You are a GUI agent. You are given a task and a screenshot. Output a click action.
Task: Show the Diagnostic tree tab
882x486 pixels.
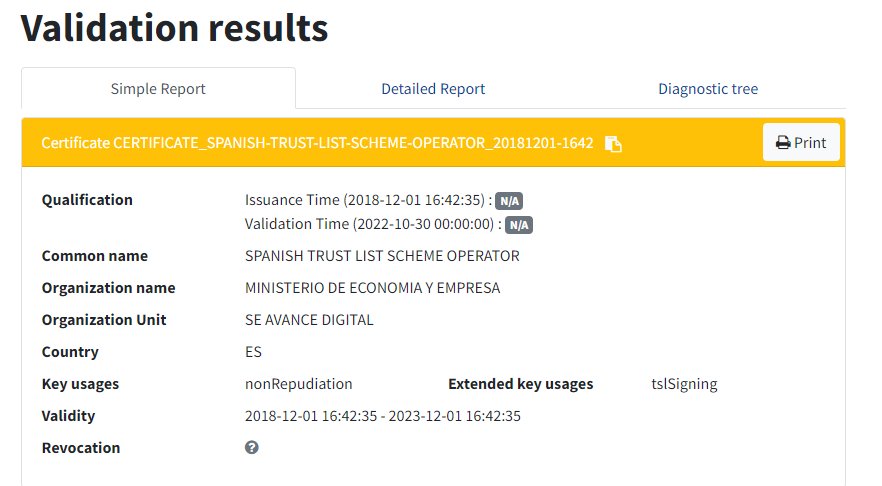pos(708,89)
